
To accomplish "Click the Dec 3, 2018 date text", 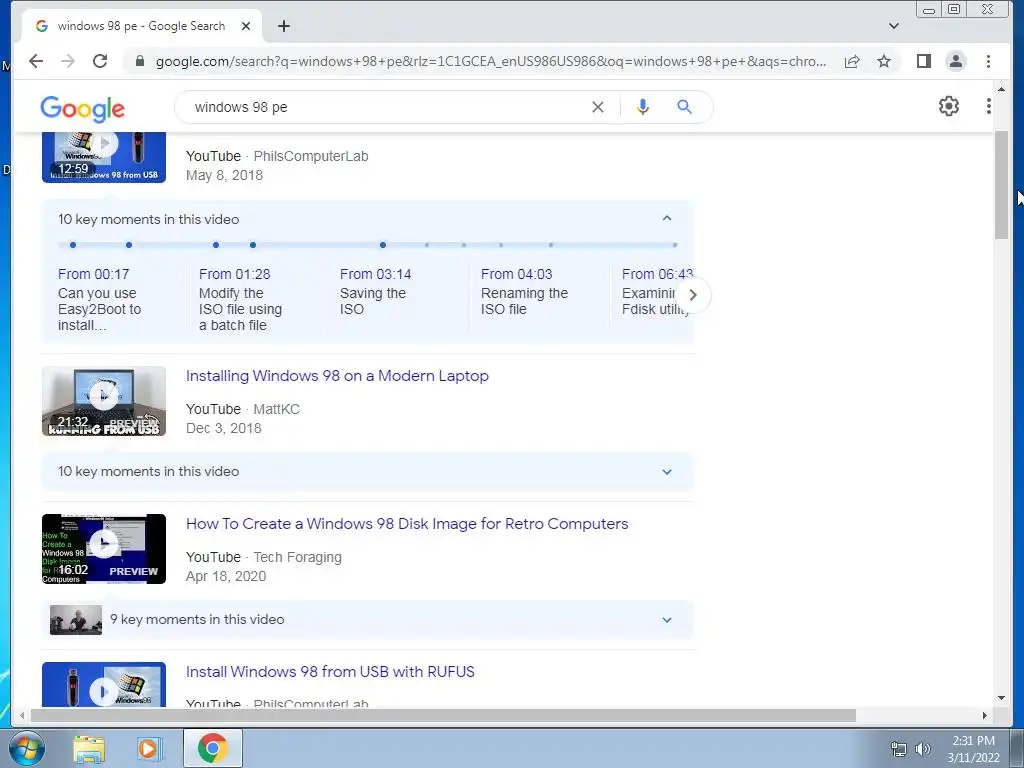I will pyautogui.click(x=223, y=428).
